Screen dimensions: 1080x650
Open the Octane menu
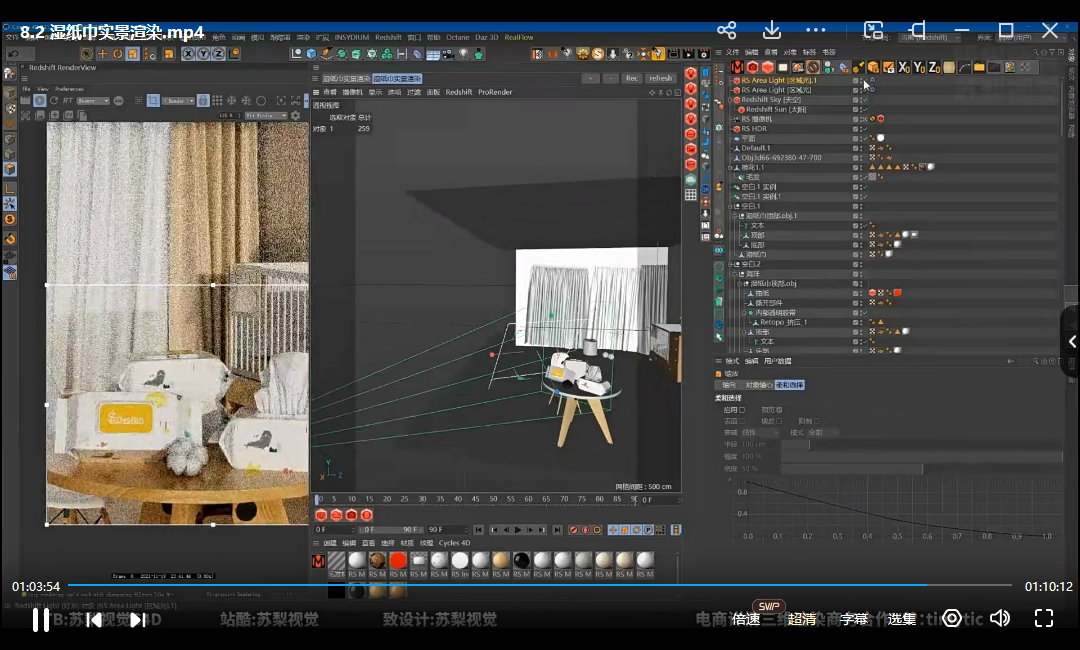pos(457,37)
